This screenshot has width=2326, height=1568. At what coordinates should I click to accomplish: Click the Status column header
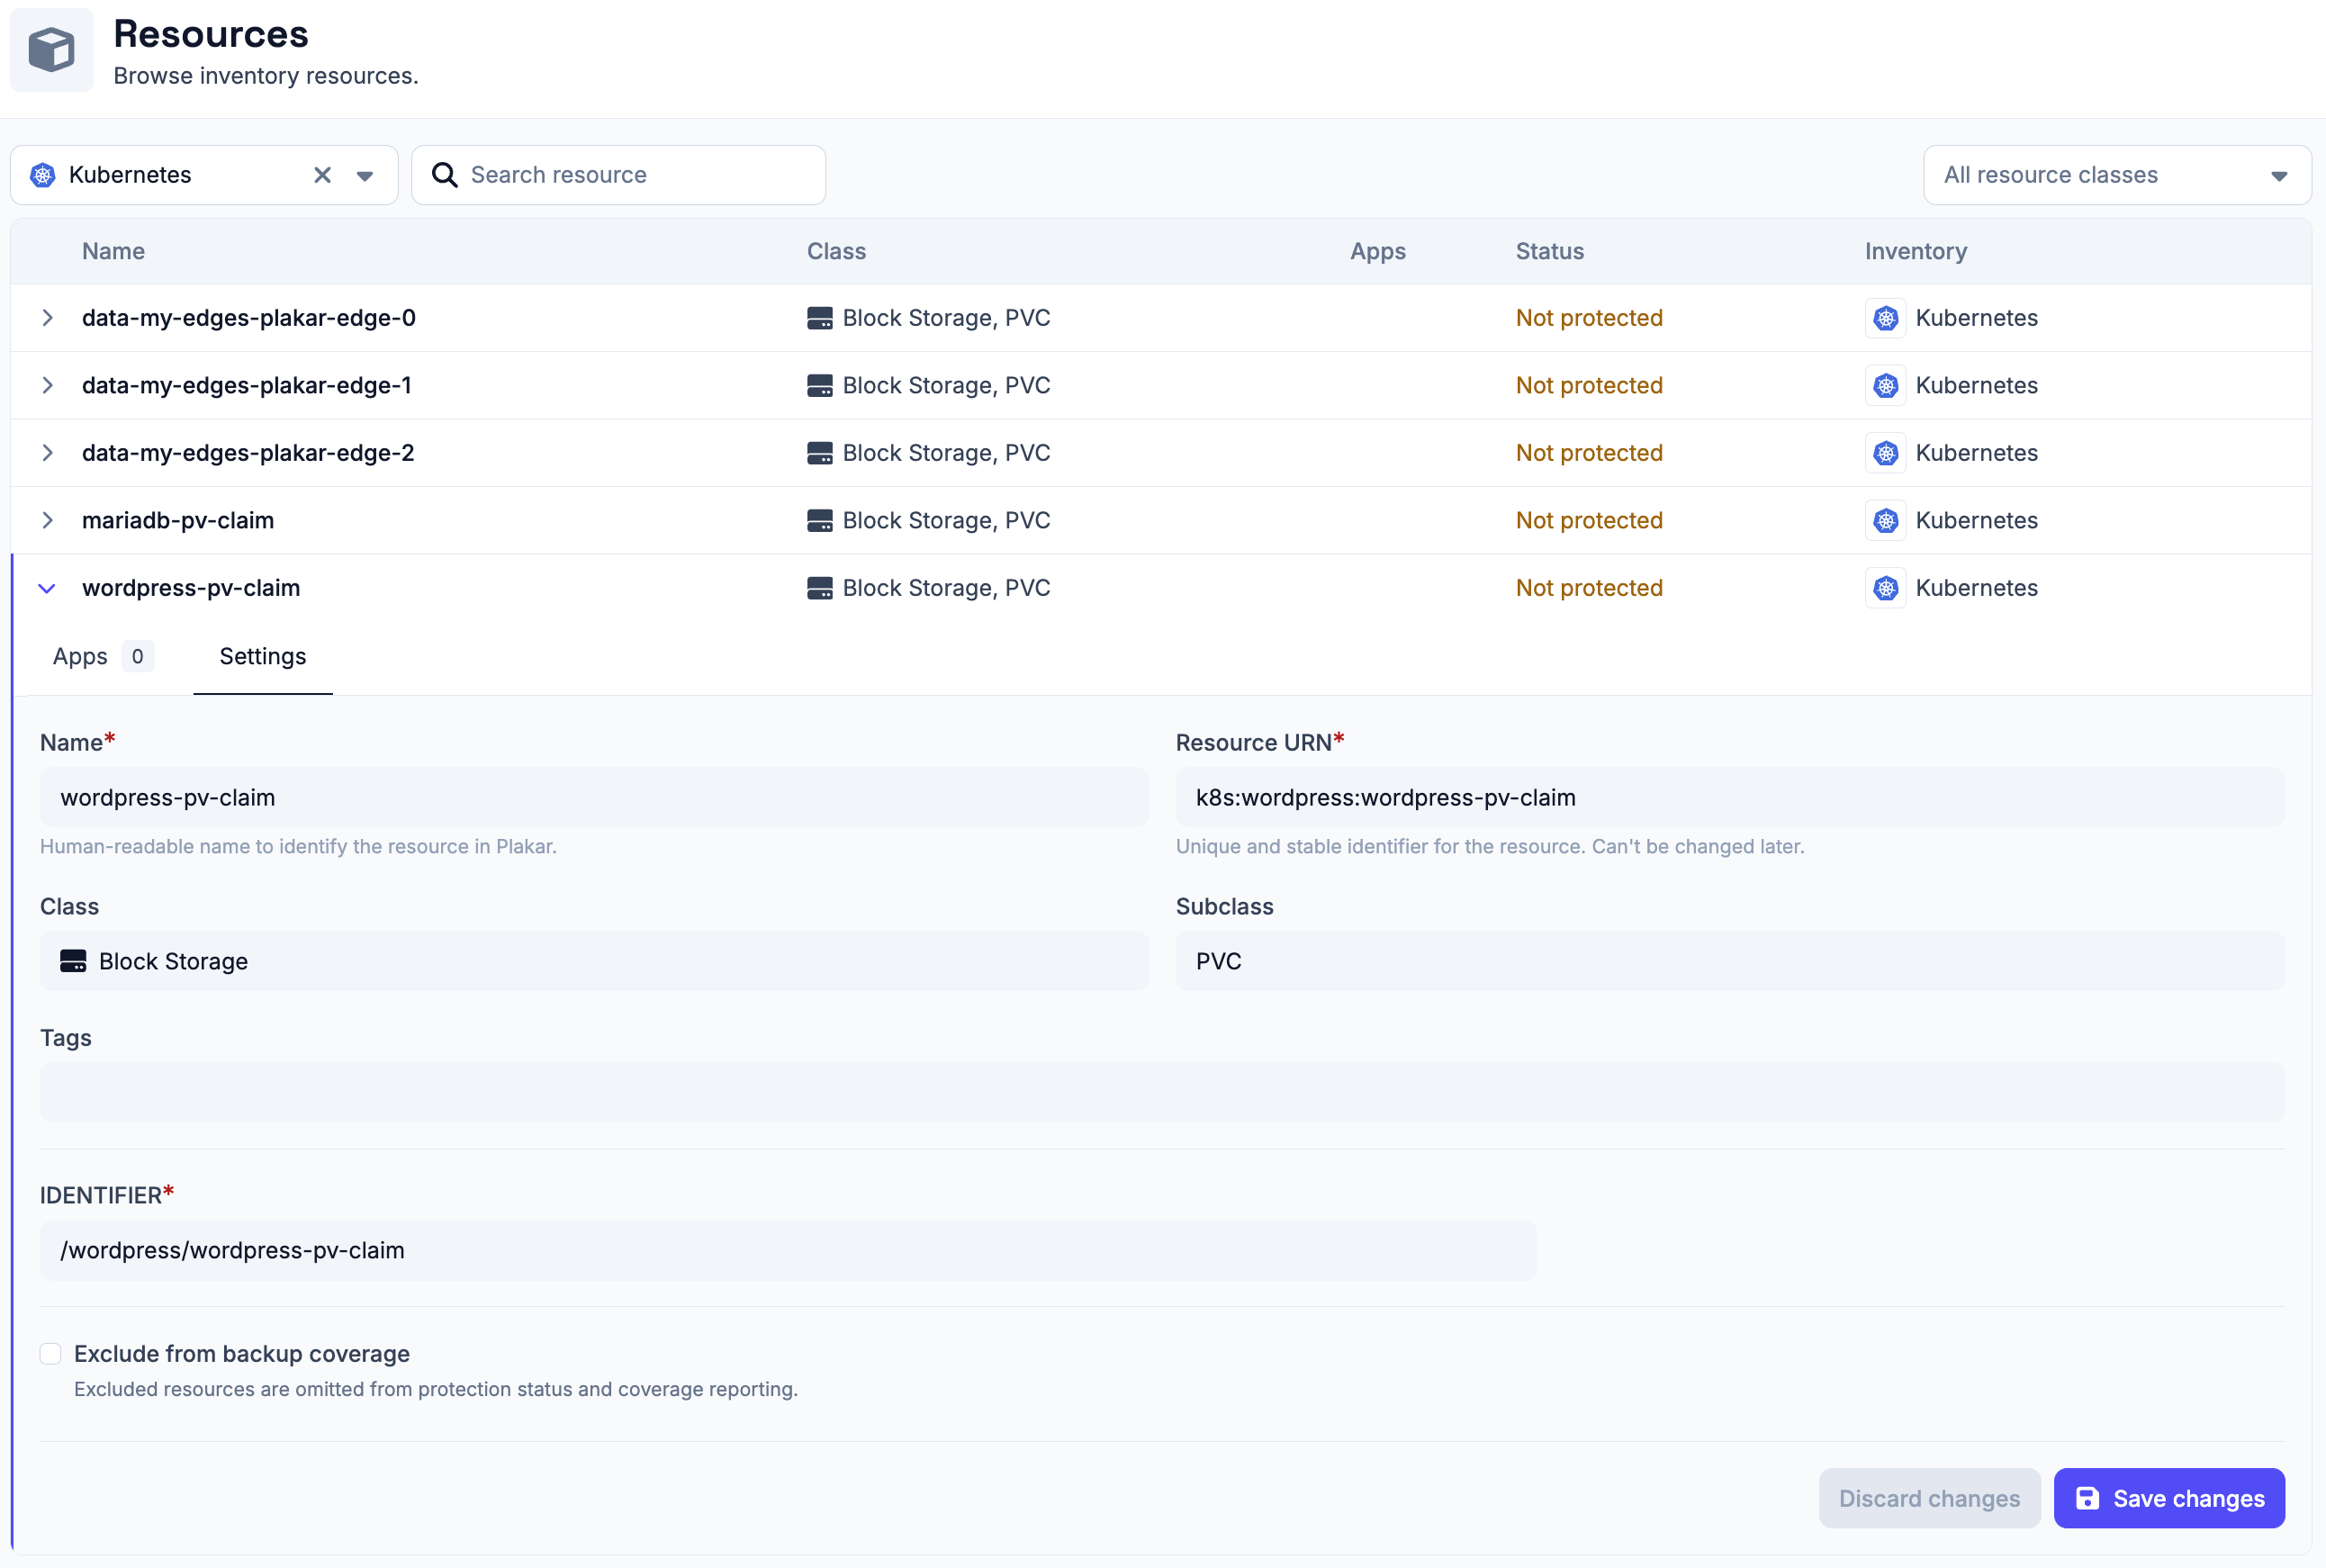click(1549, 251)
